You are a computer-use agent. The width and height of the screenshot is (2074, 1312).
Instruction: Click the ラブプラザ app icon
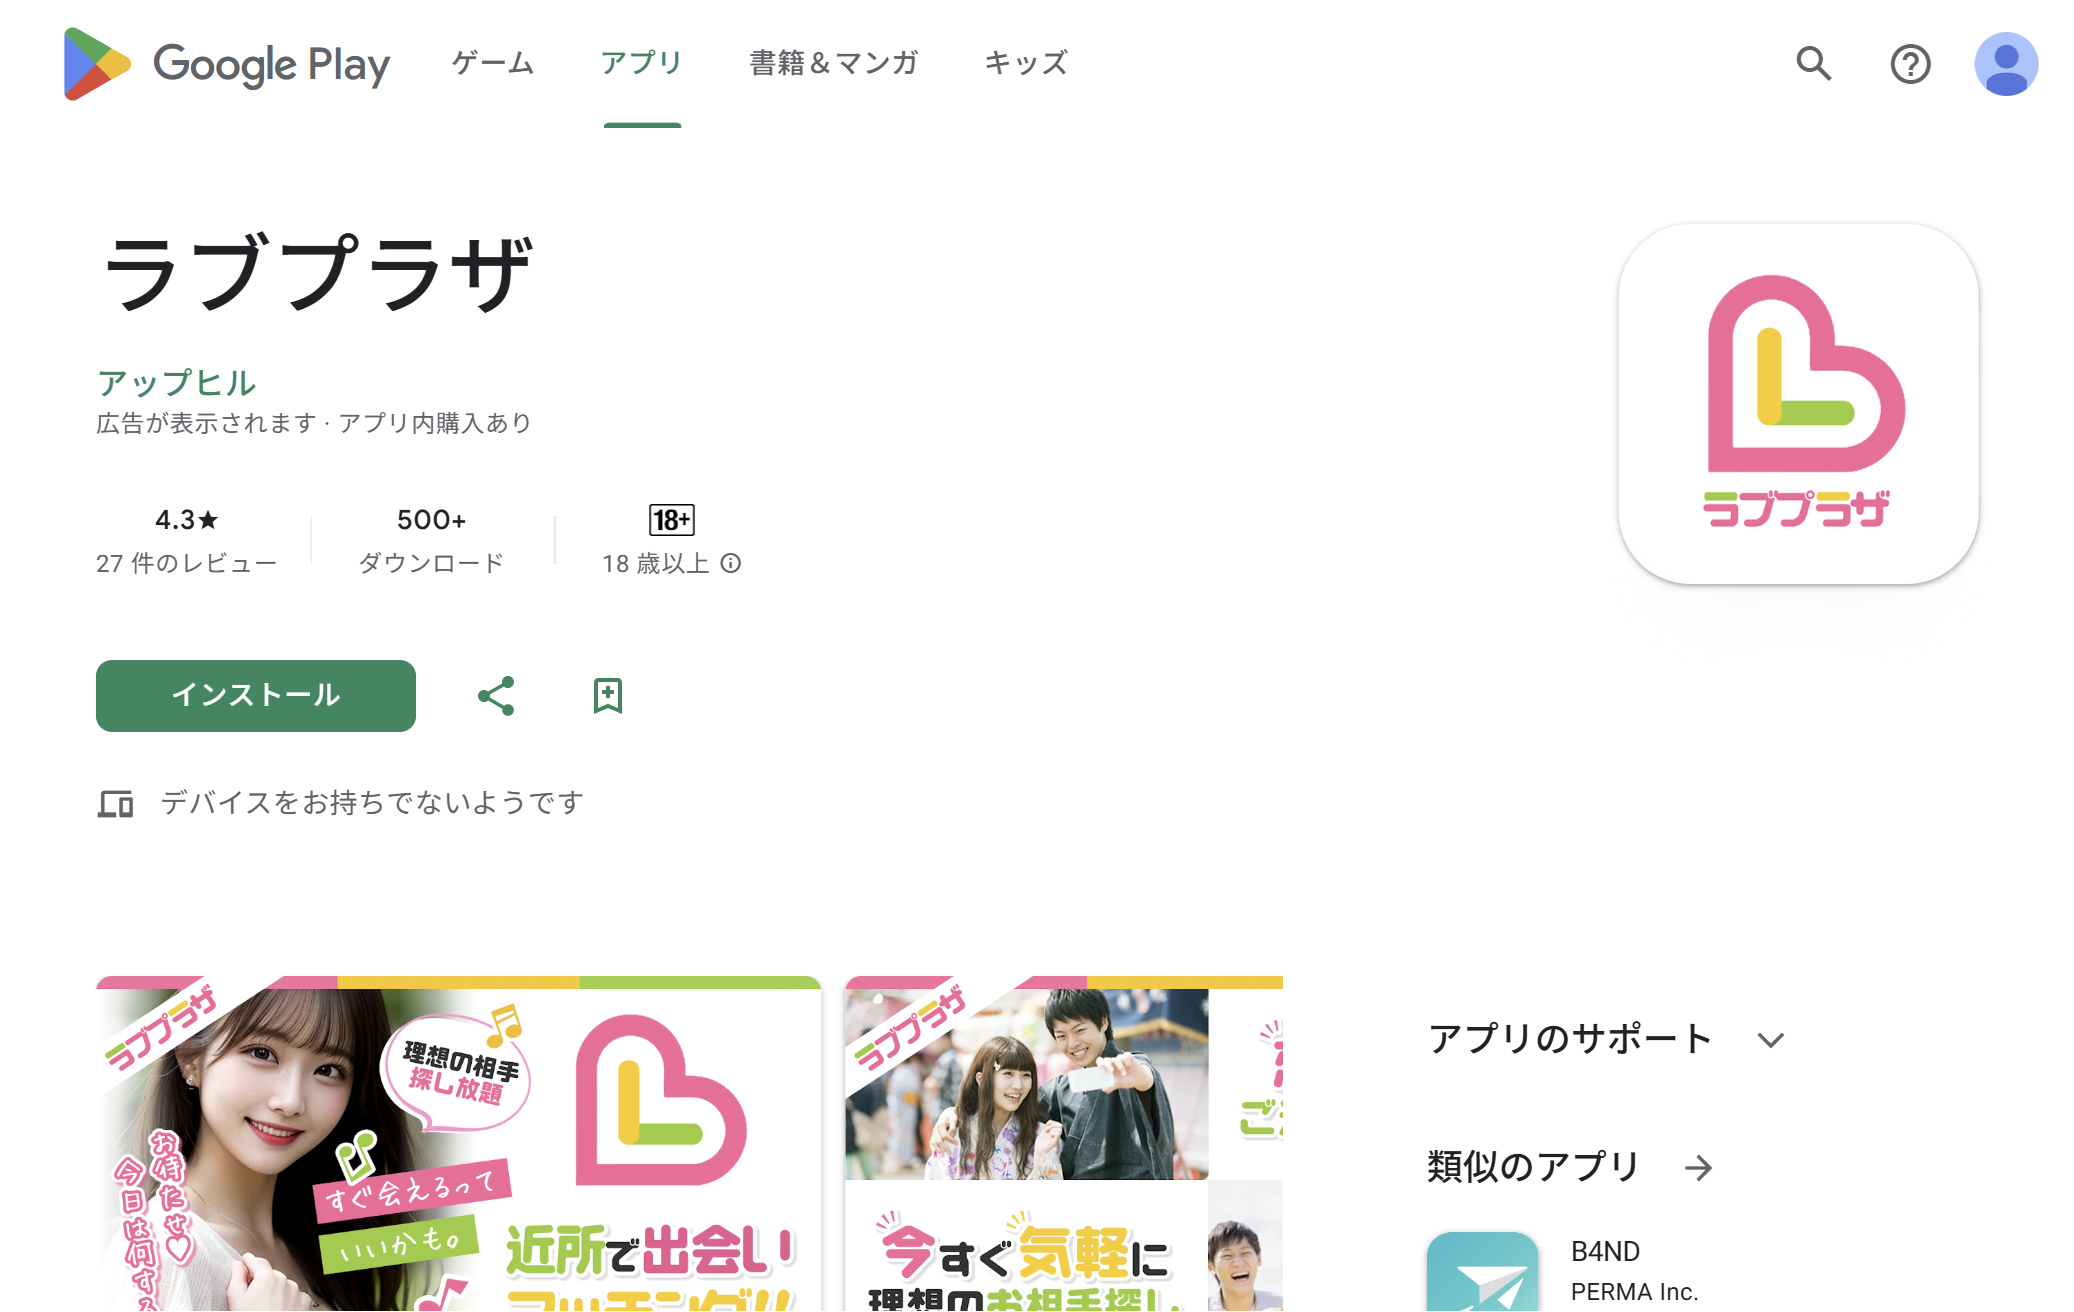coord(1798,404)
